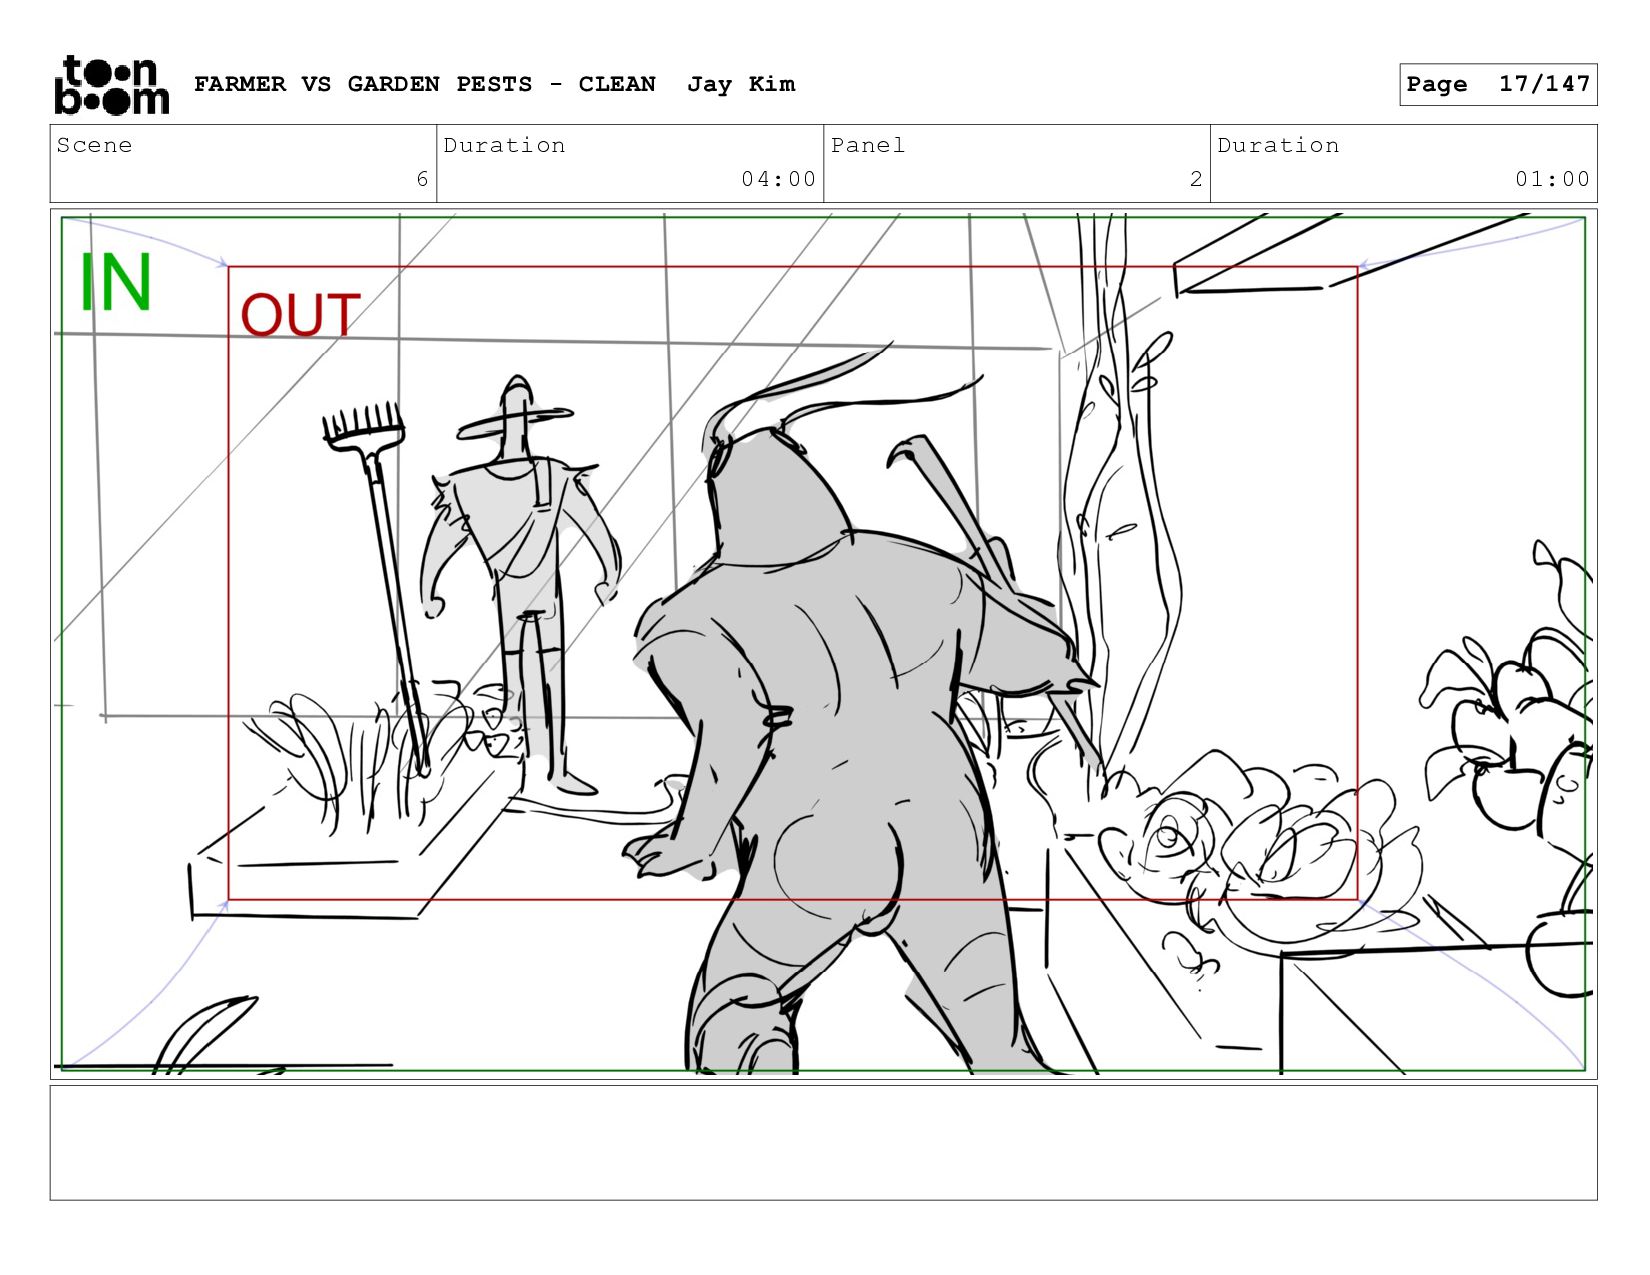Click the 'Page 17/147' box
The height and width of the screenshot is (1275, 1650).
[x=1498, y=84]
